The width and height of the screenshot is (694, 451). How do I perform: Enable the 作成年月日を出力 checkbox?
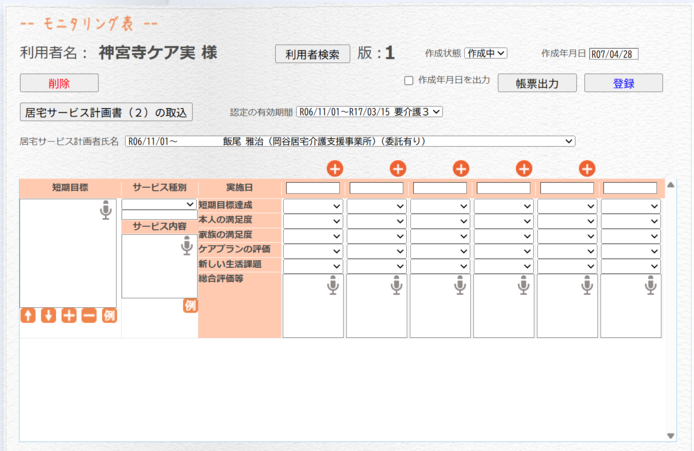tap(408, 81)
